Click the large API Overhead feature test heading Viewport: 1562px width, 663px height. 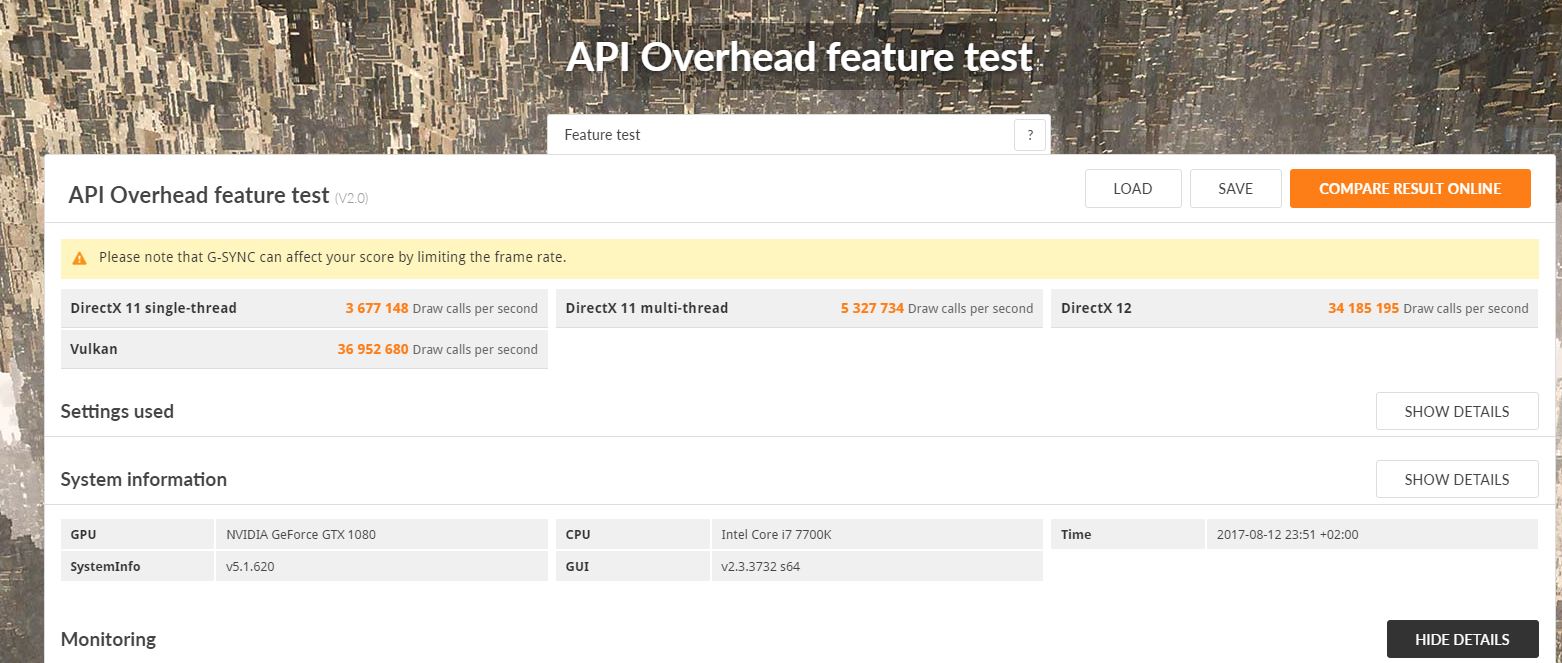pos(798,57)
